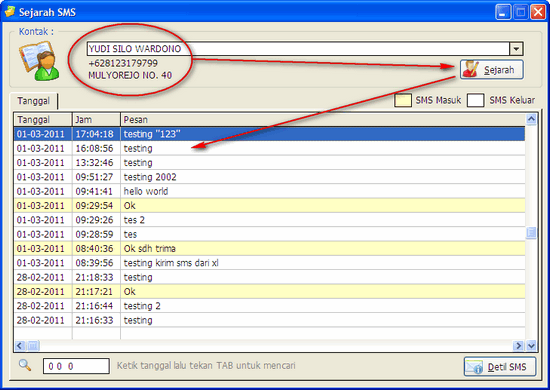
Task: Switch to the Tanggal tab
Action: point(34,101)
